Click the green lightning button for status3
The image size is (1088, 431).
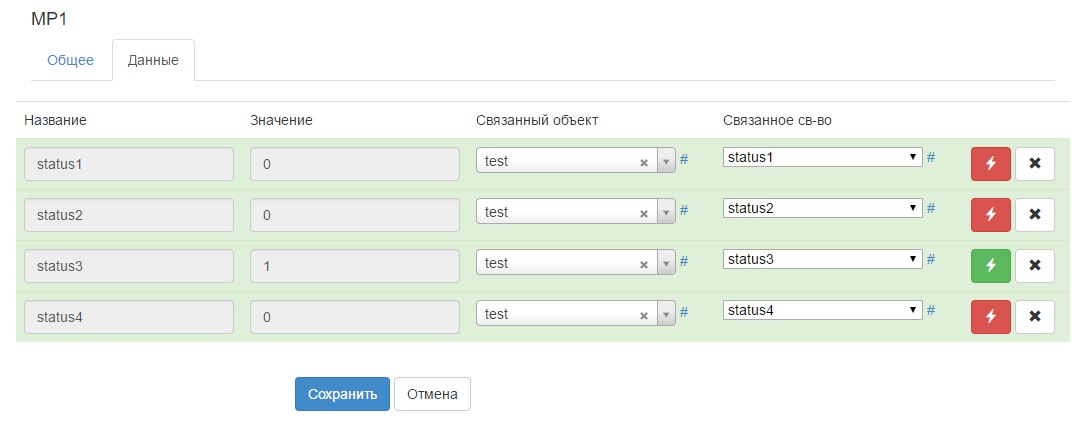(x=990, y=265)
